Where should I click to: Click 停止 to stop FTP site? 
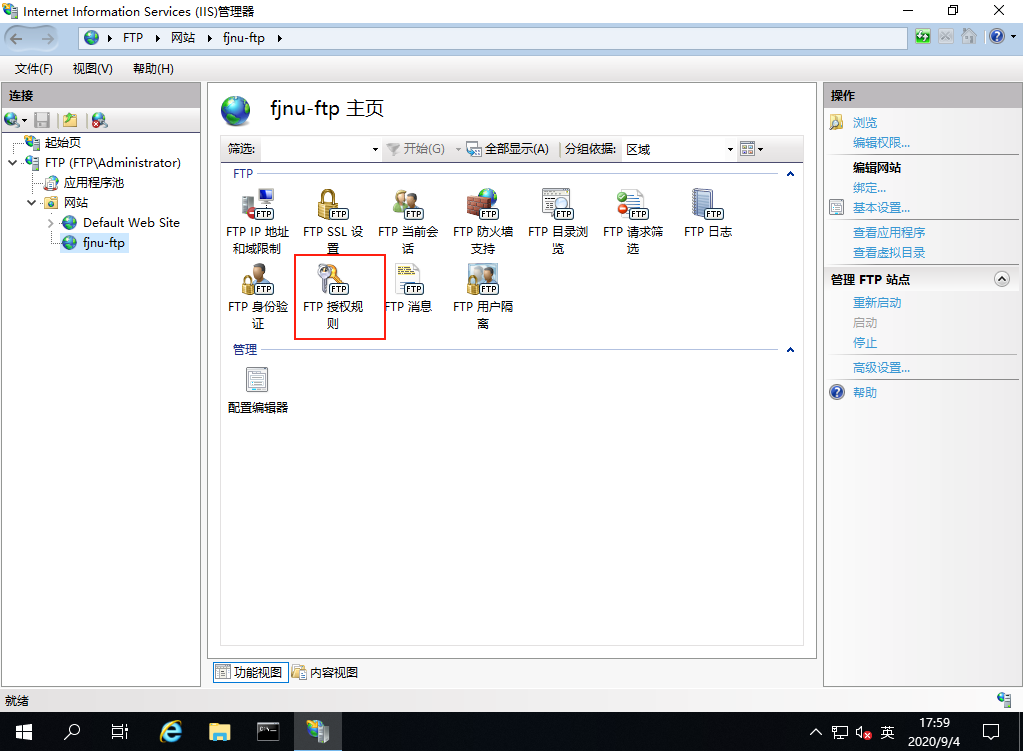tap(864, 343)
